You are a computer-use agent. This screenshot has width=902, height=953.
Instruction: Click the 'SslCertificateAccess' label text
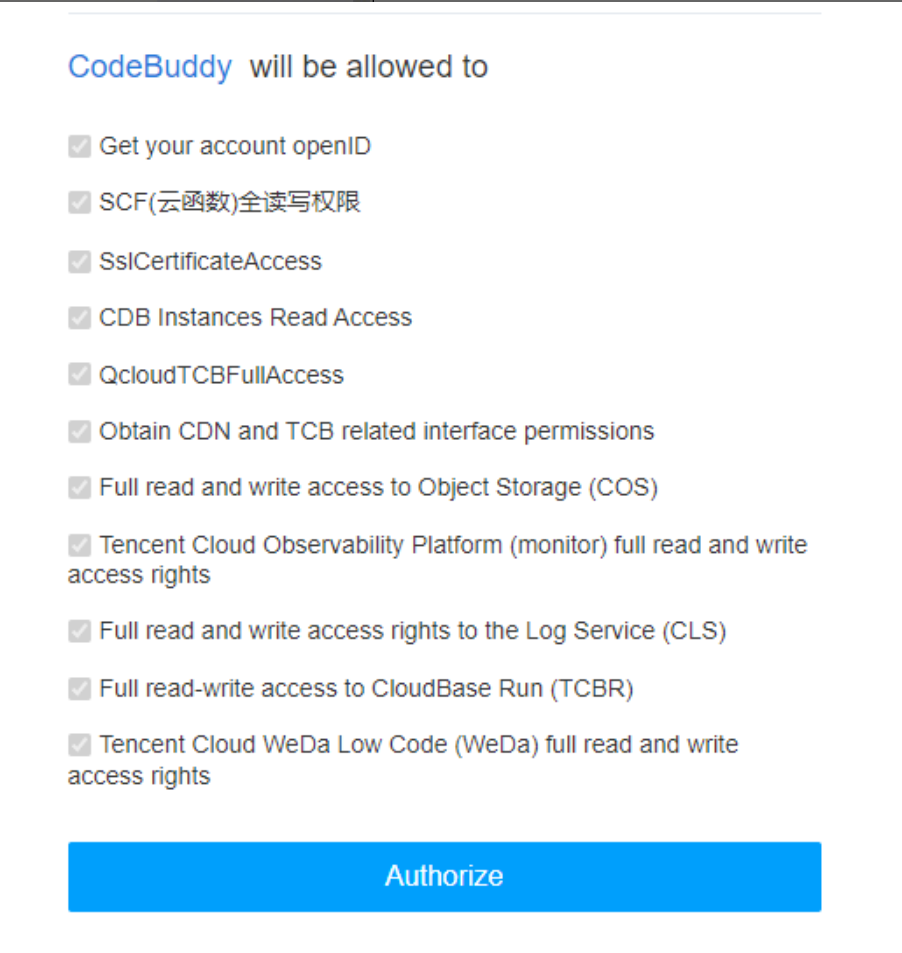click(x=210, y=262)
